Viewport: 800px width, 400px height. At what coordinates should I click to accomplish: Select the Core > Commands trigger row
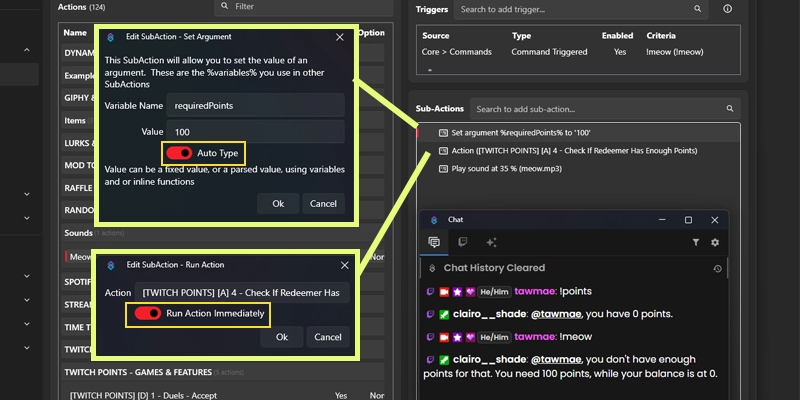click(578, 52)
